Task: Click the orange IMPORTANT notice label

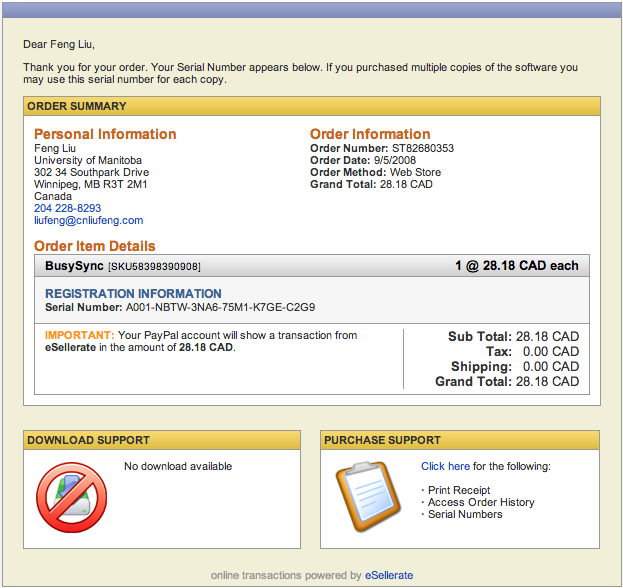Action: tap(79, 335)
